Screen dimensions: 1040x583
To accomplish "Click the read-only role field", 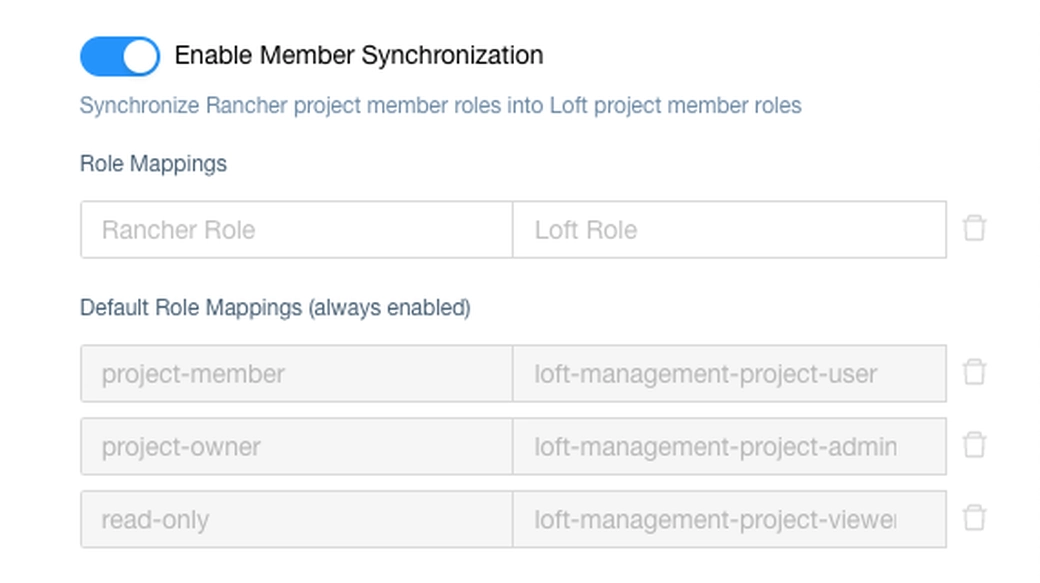I will tap(296, 520).
